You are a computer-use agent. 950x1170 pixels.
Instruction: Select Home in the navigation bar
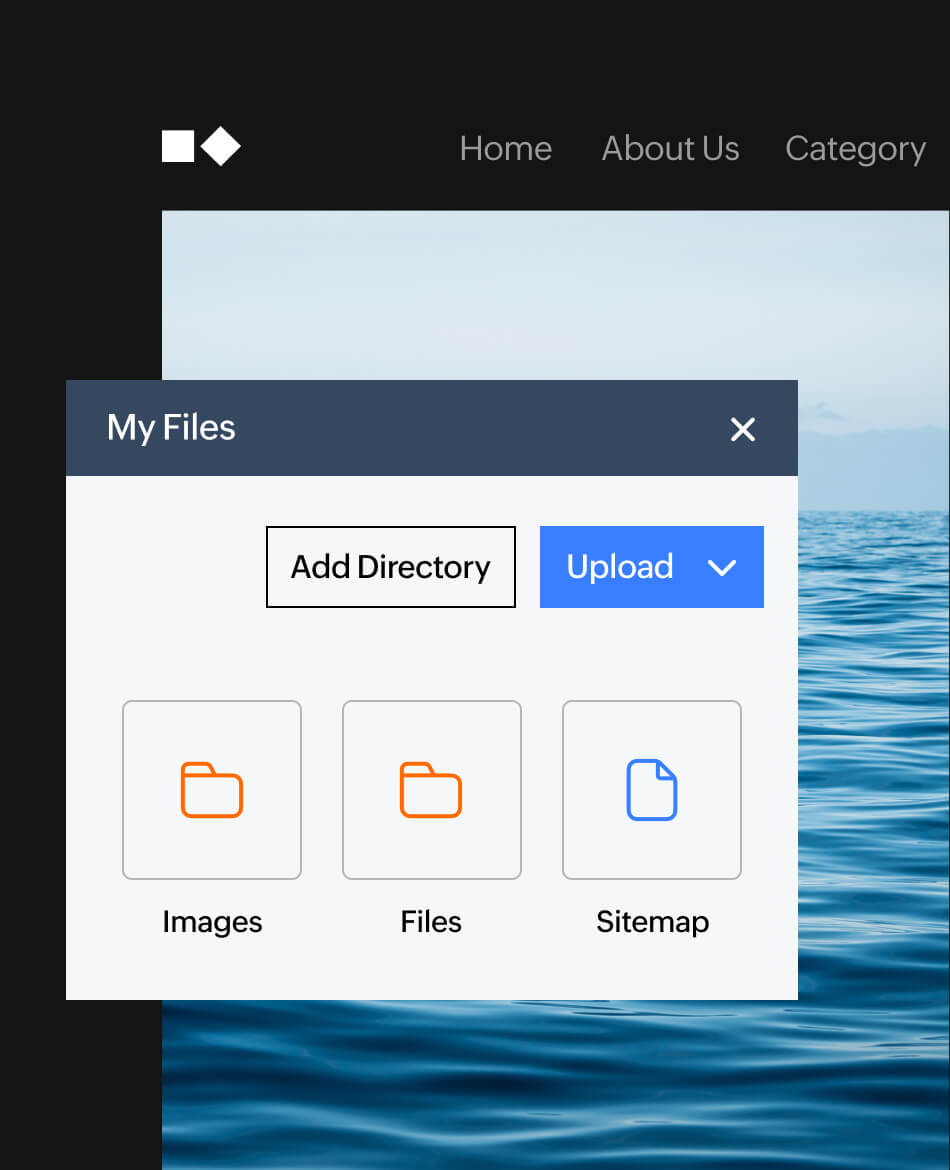505,148
